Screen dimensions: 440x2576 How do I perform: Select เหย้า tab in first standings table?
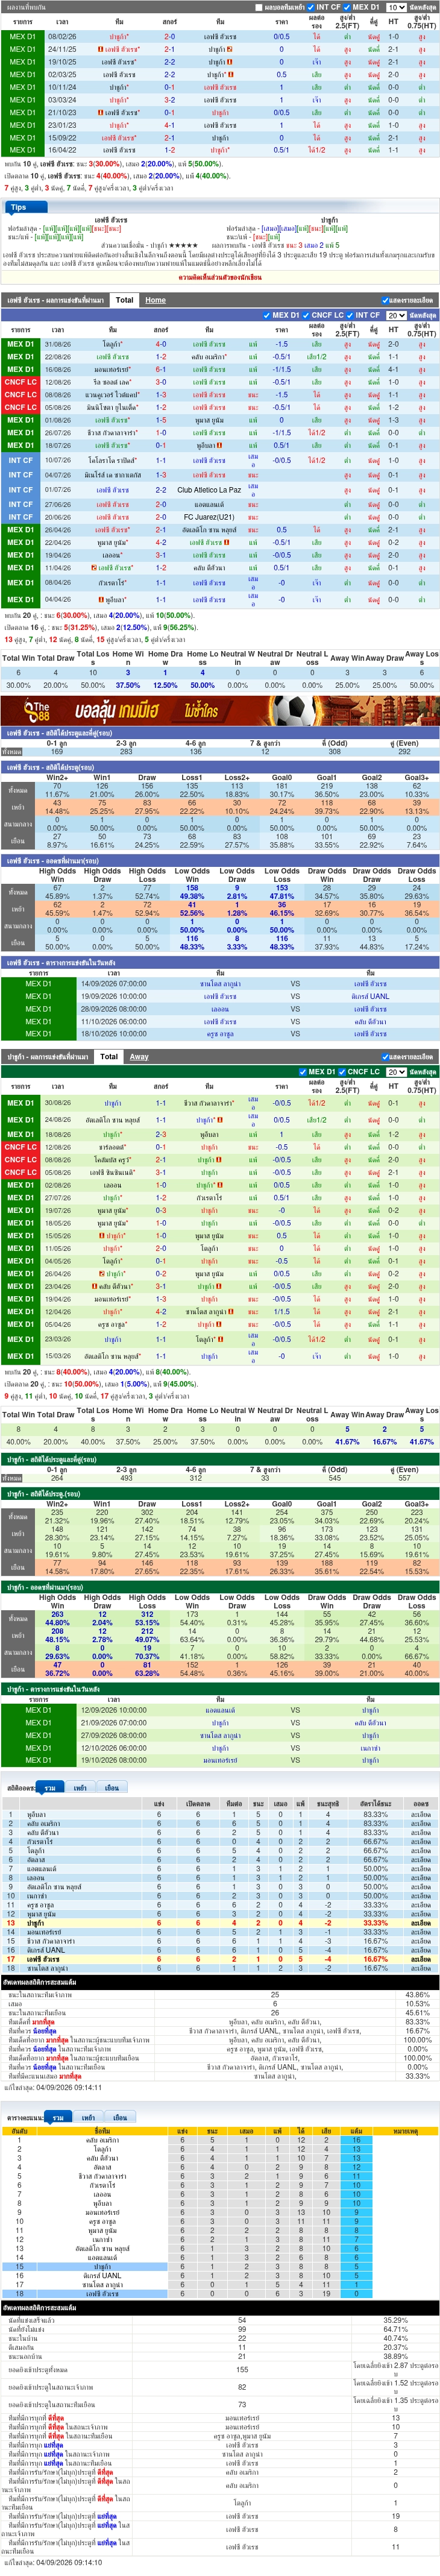point(80,1788)
